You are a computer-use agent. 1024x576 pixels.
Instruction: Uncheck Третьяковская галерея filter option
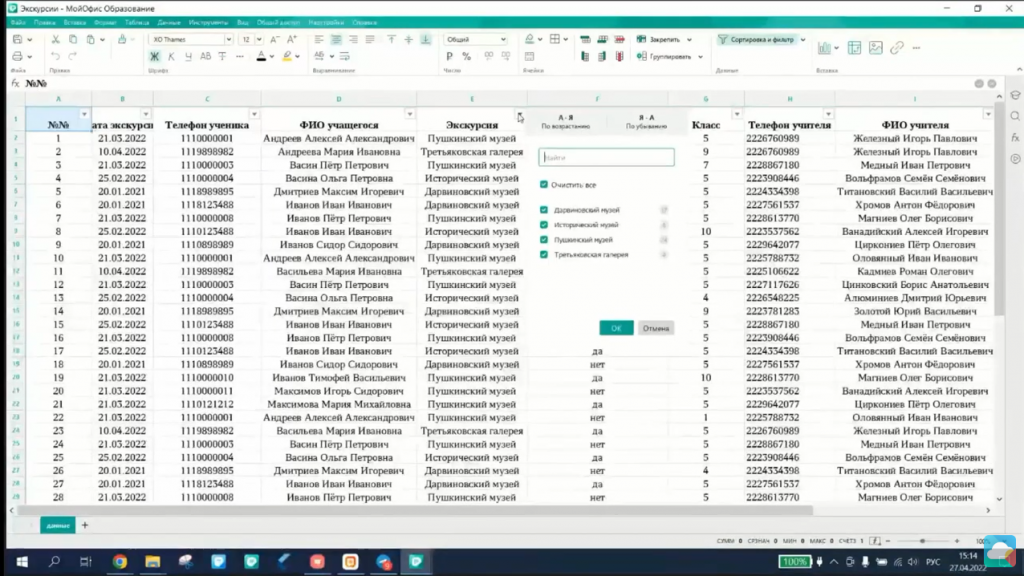click(544, 255)
